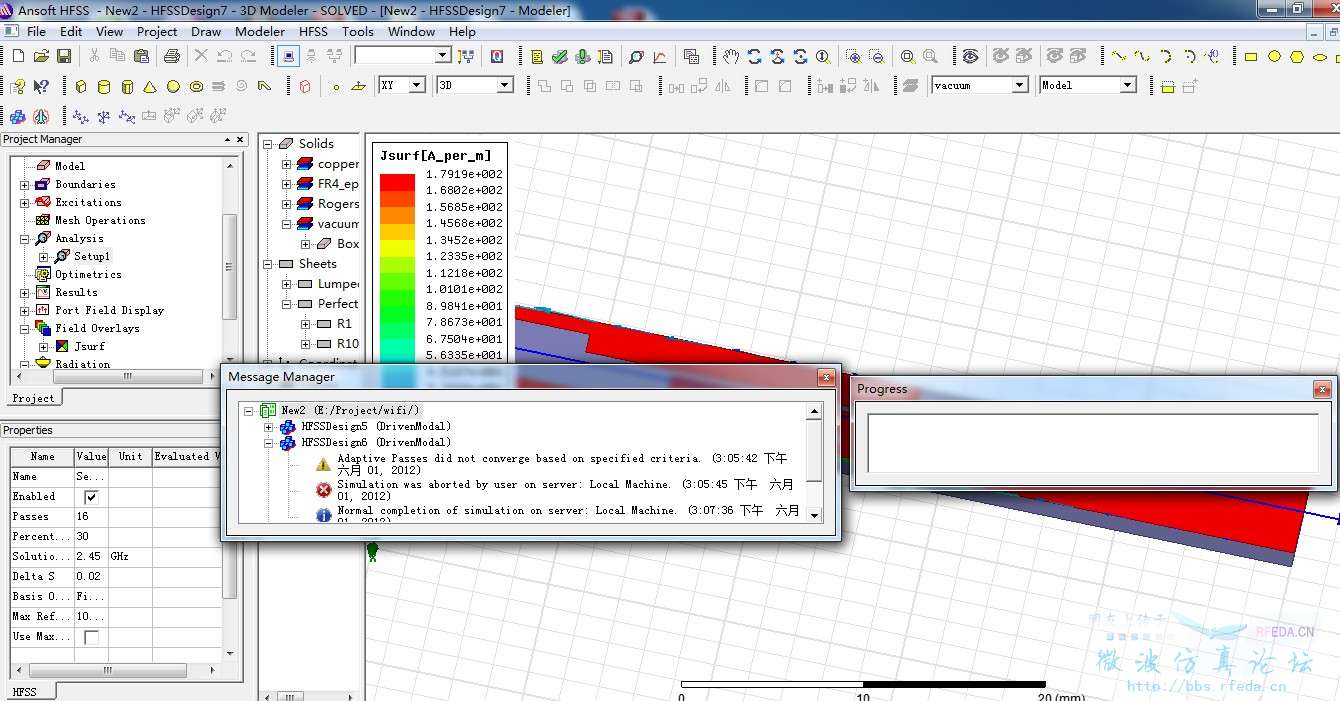Select the Cone drawing tool
The image size is (1340, 701).
click(x=150, y=86)
